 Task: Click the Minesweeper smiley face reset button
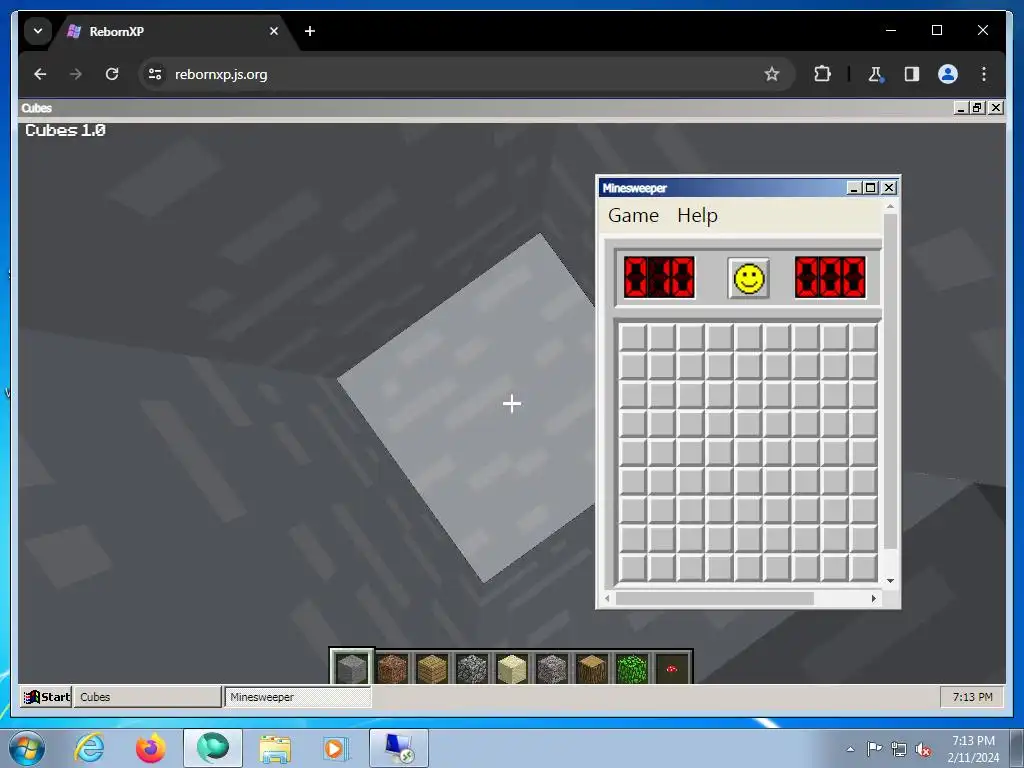click(x=748, y=278)
